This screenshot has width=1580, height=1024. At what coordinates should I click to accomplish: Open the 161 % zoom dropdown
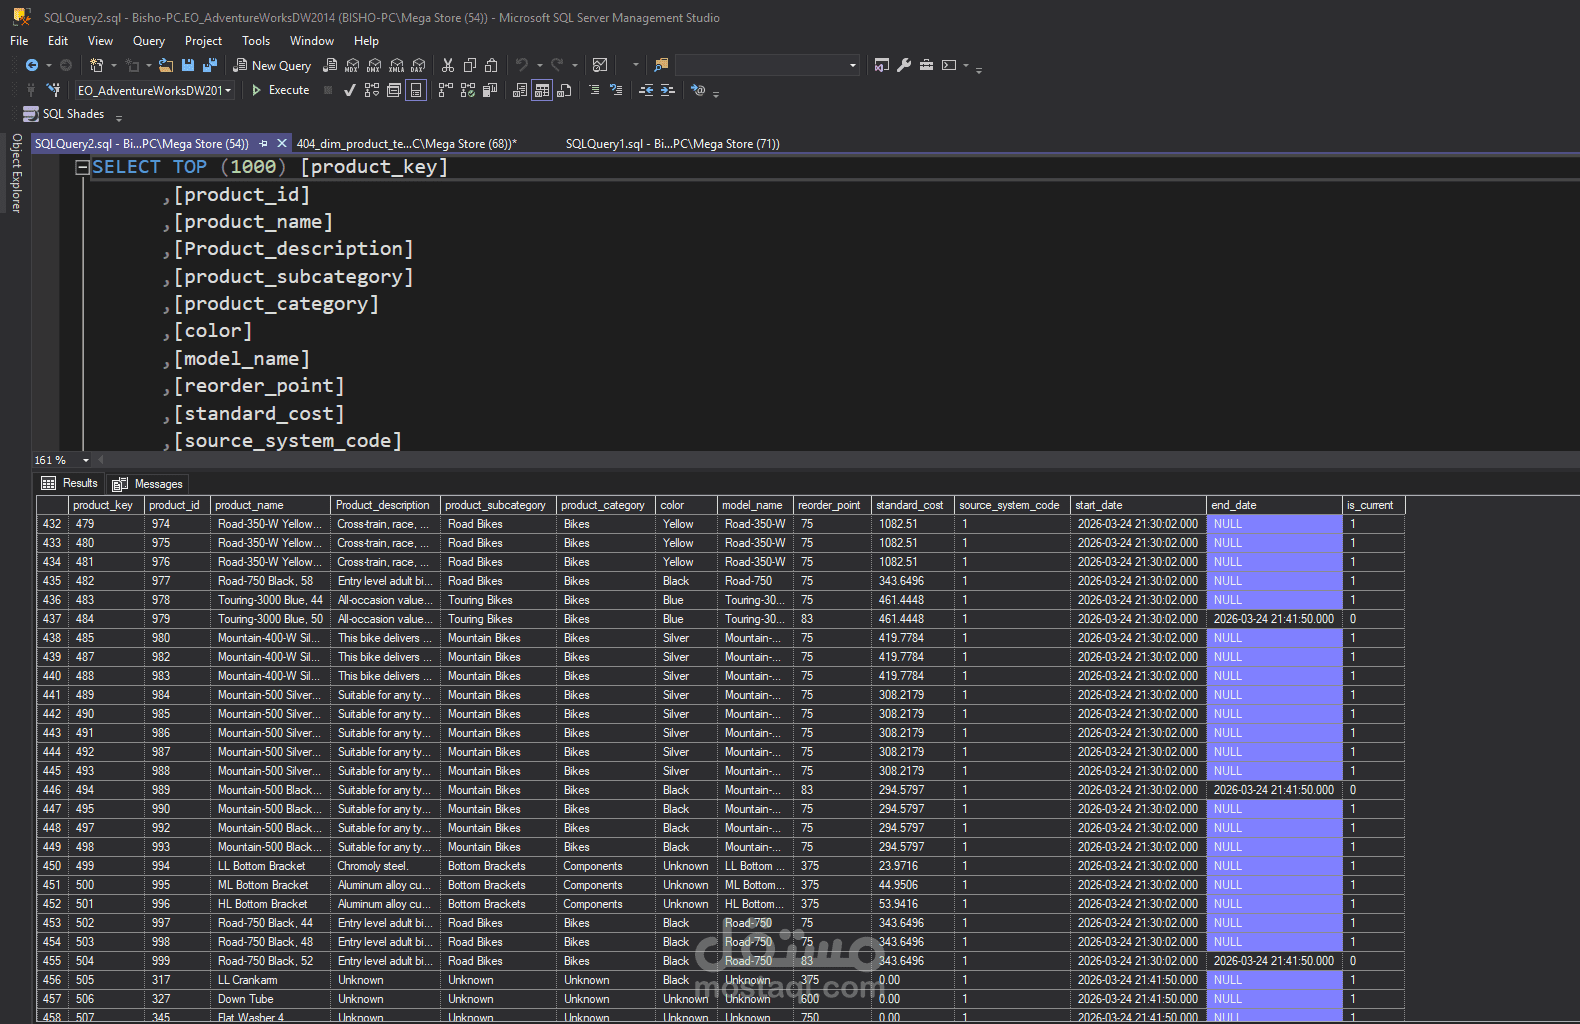click(86, 460)
